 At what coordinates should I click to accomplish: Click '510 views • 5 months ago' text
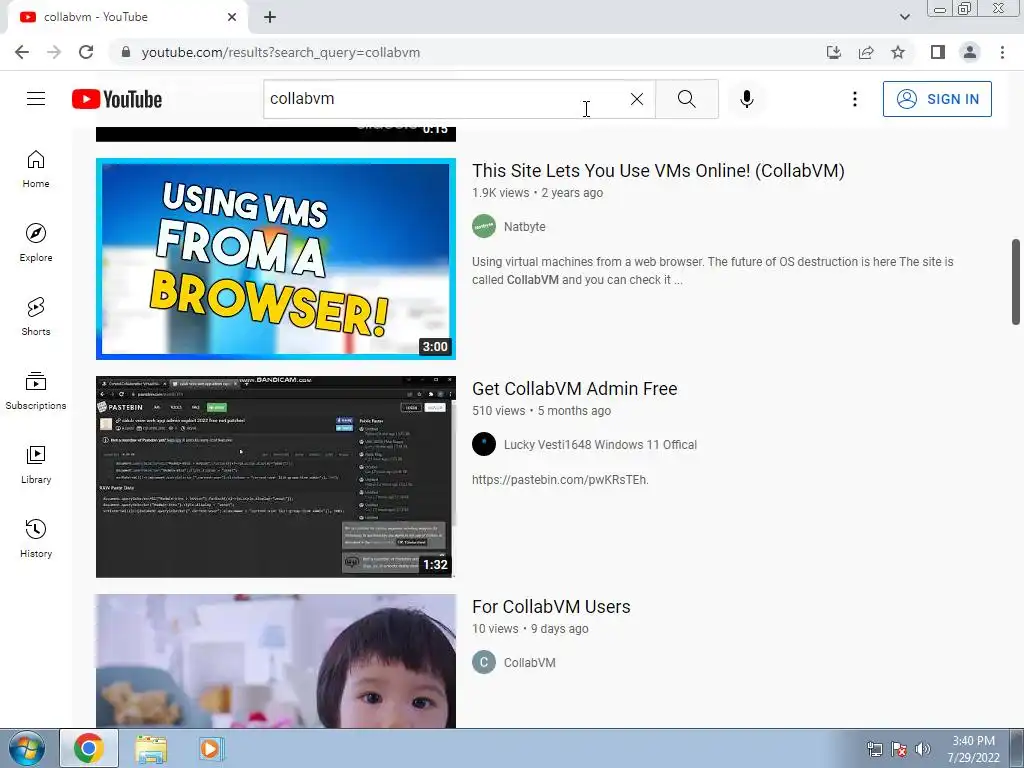541,411
